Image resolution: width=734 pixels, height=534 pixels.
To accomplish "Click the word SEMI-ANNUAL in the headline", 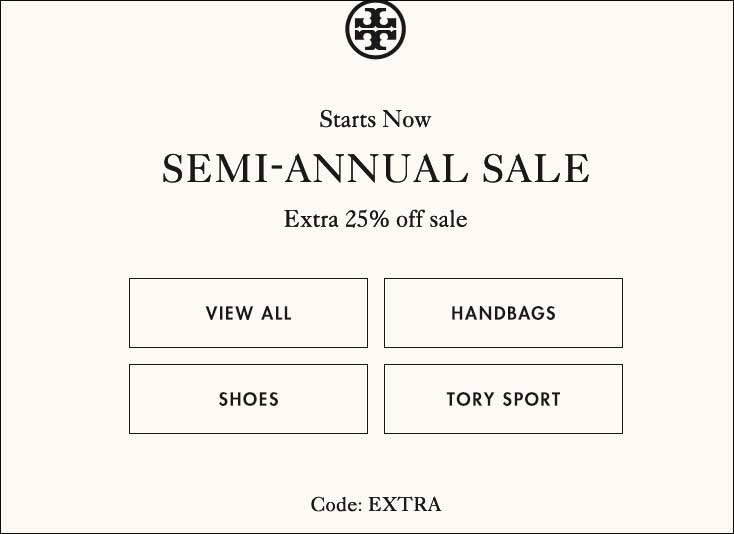I will coord(315,168).
